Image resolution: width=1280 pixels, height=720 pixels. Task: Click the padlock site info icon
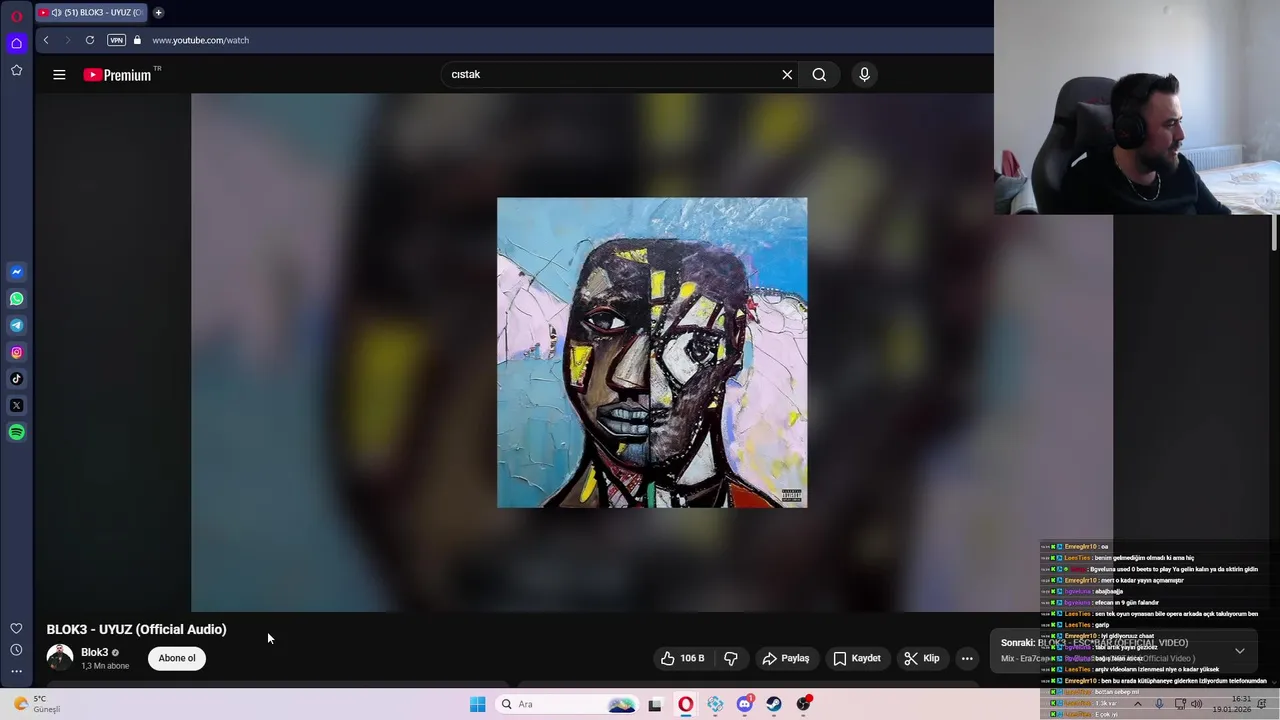(138, 40)
